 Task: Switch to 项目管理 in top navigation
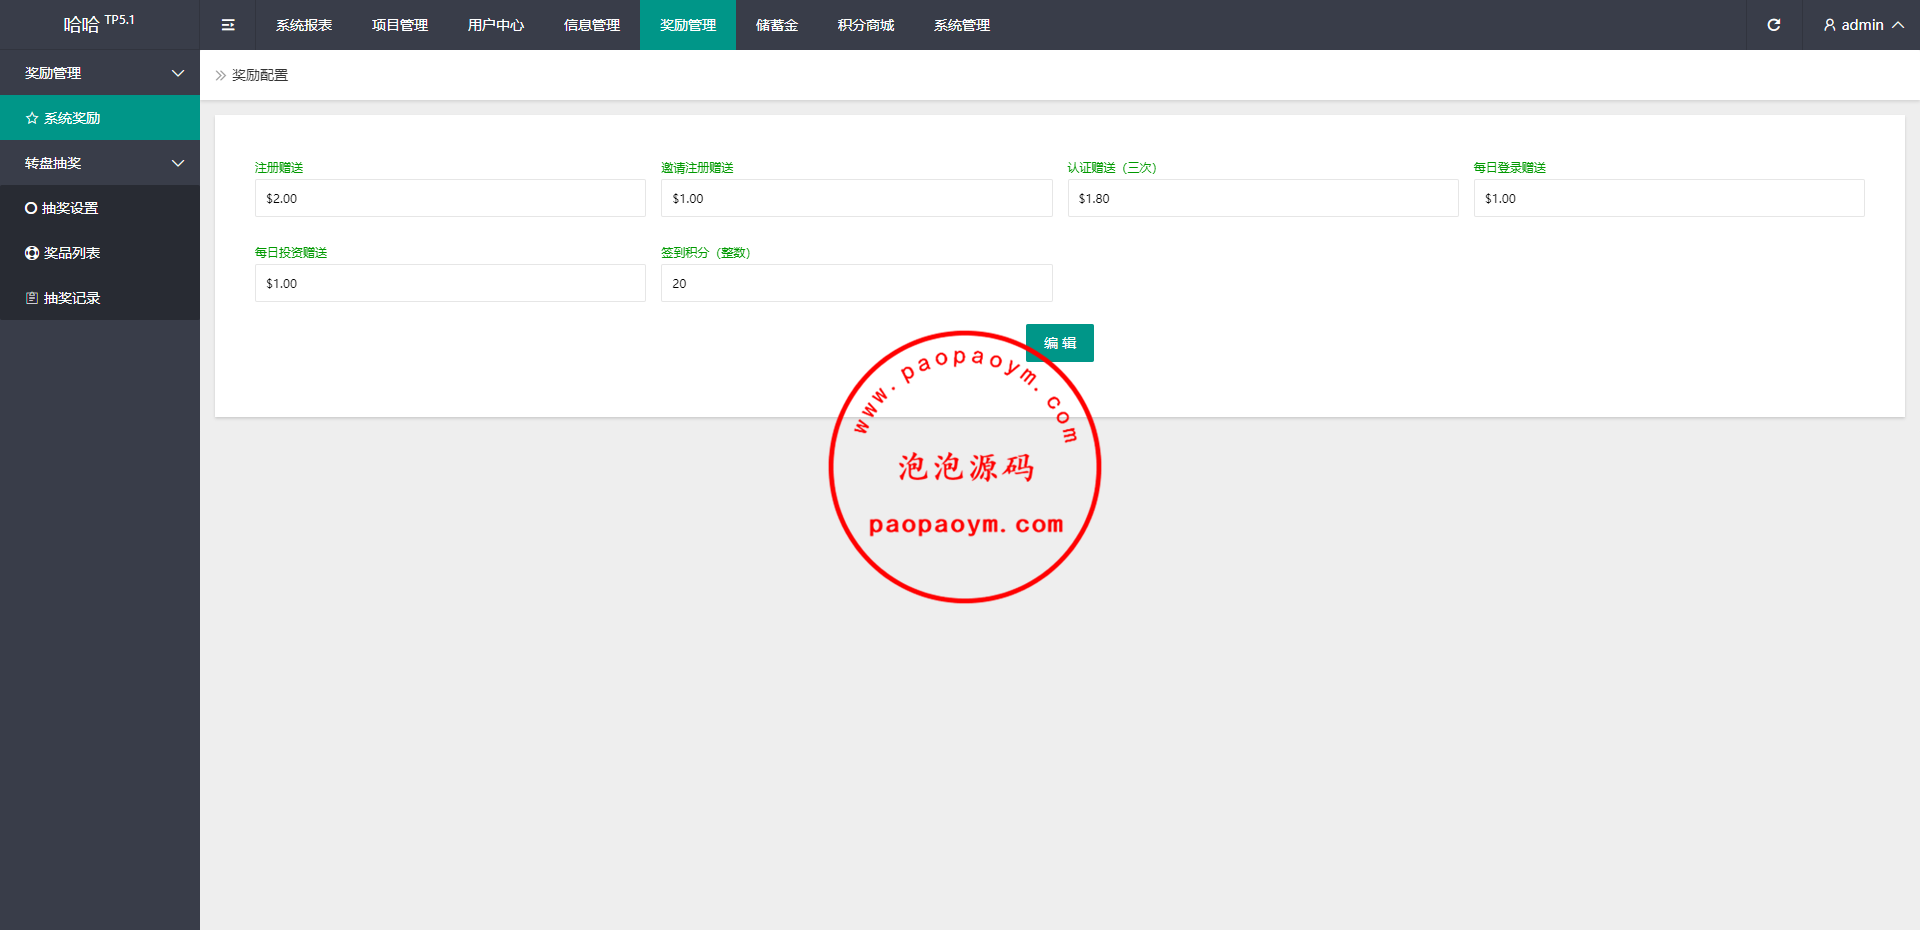pos(400,25)
